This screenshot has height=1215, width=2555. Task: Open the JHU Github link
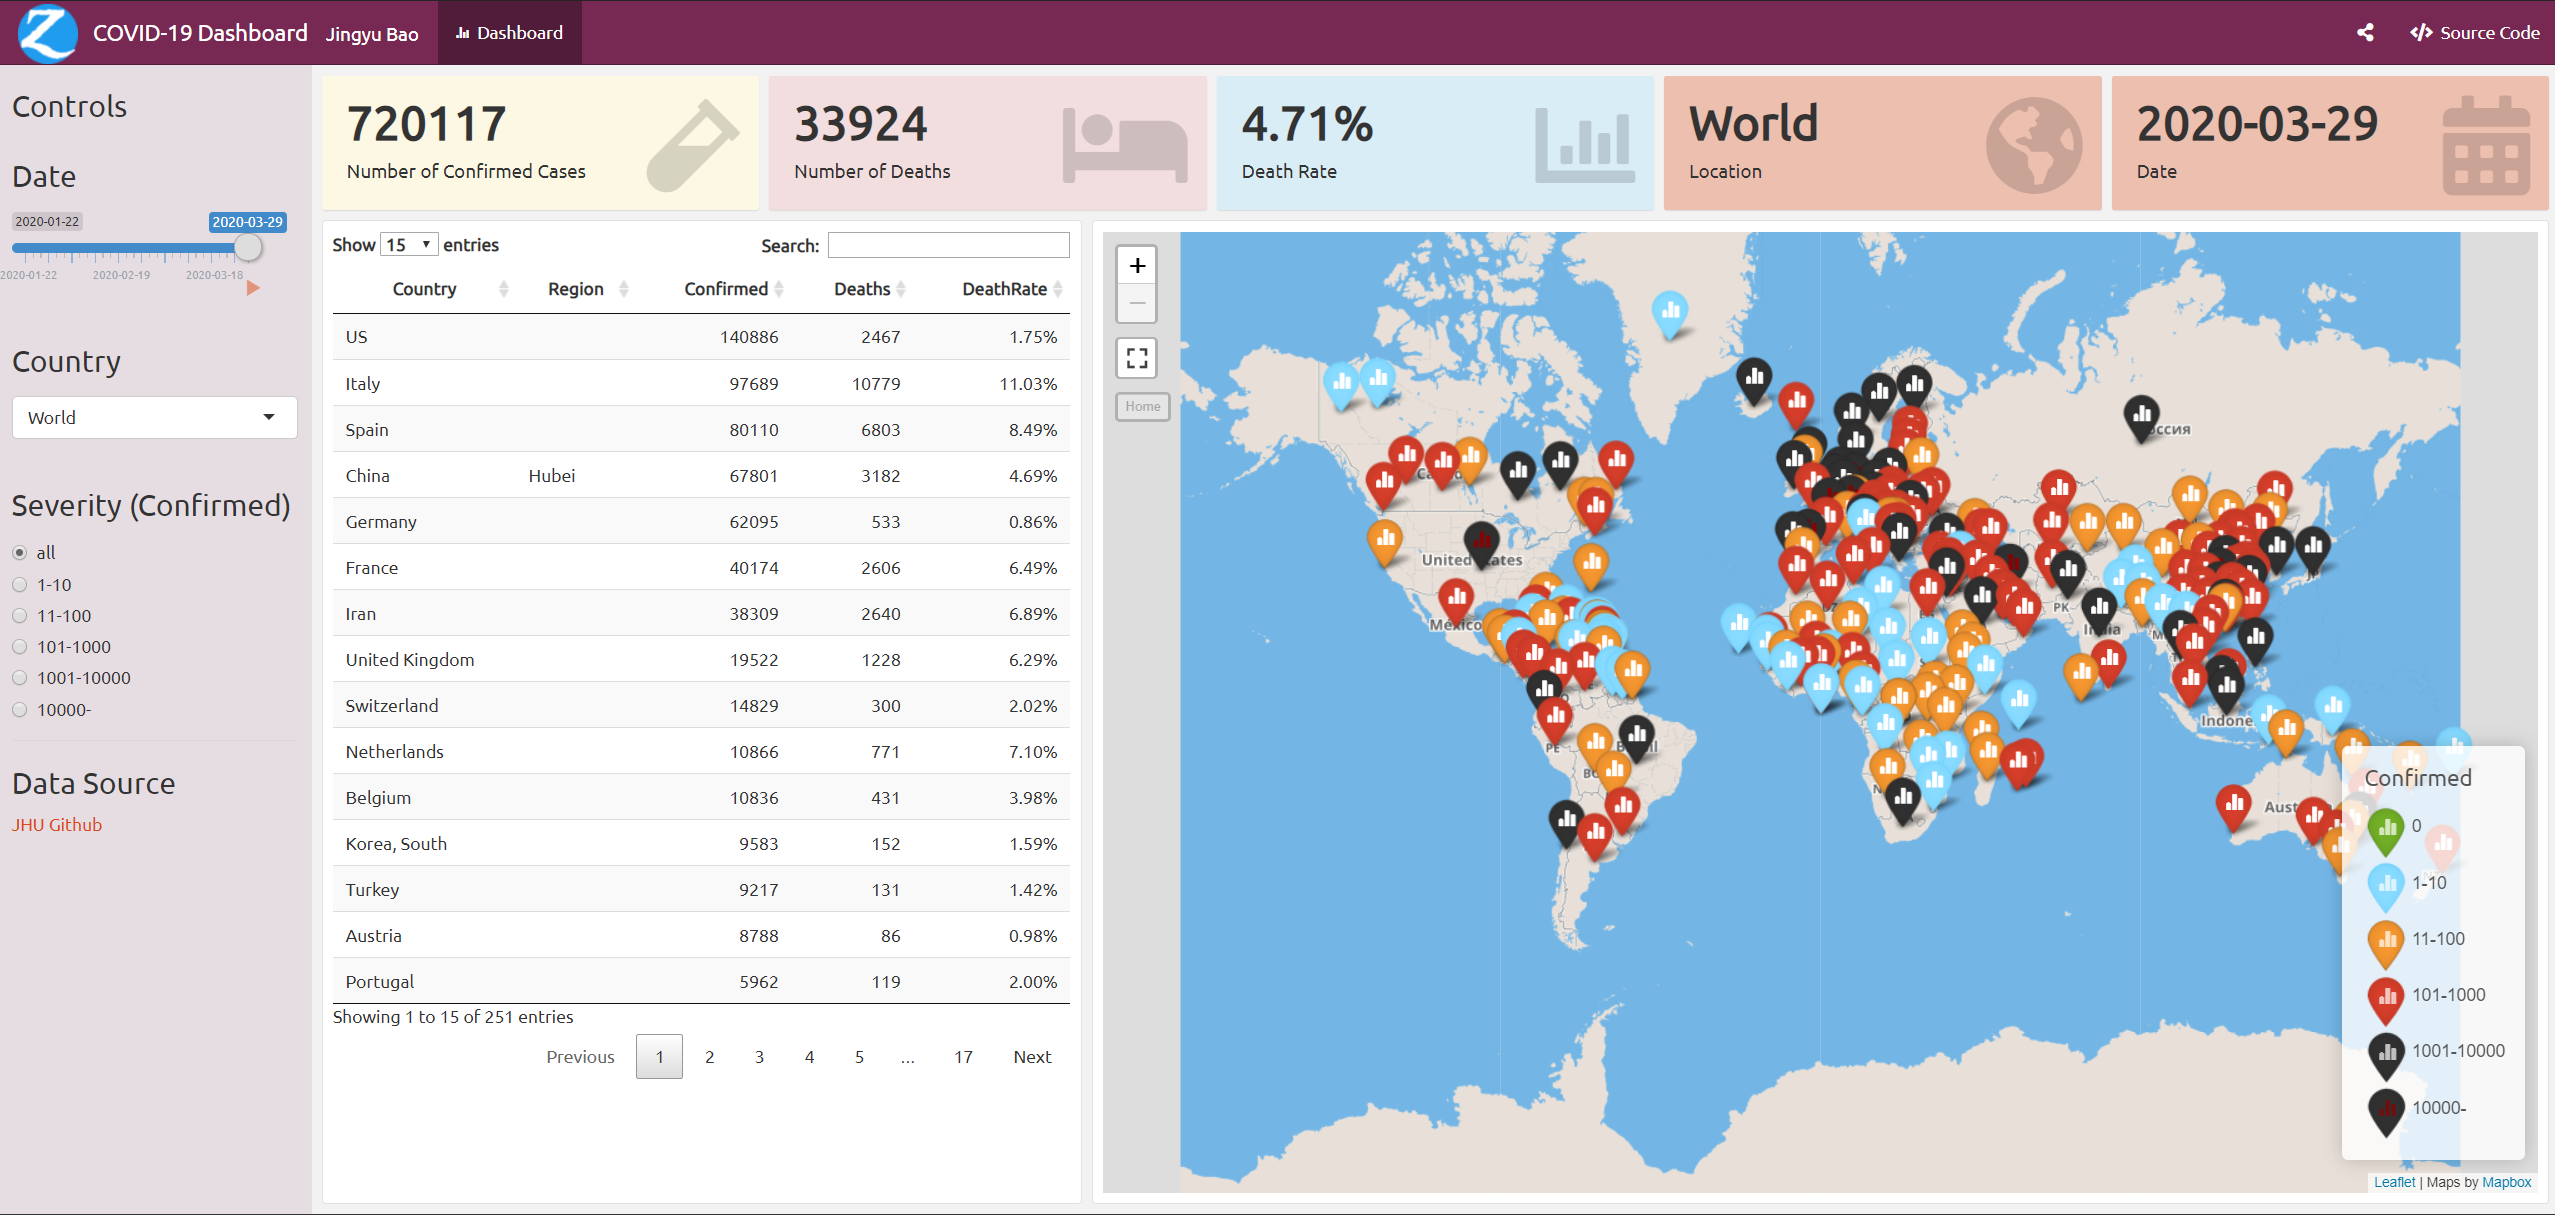click(57, 825)
